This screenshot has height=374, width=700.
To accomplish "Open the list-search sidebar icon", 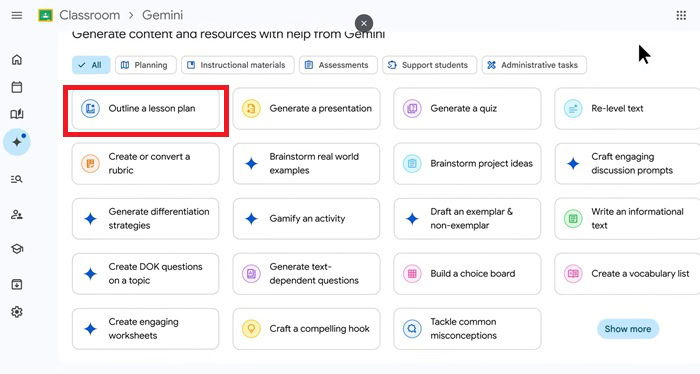I will pyautogui.click(x=17, y=179).
